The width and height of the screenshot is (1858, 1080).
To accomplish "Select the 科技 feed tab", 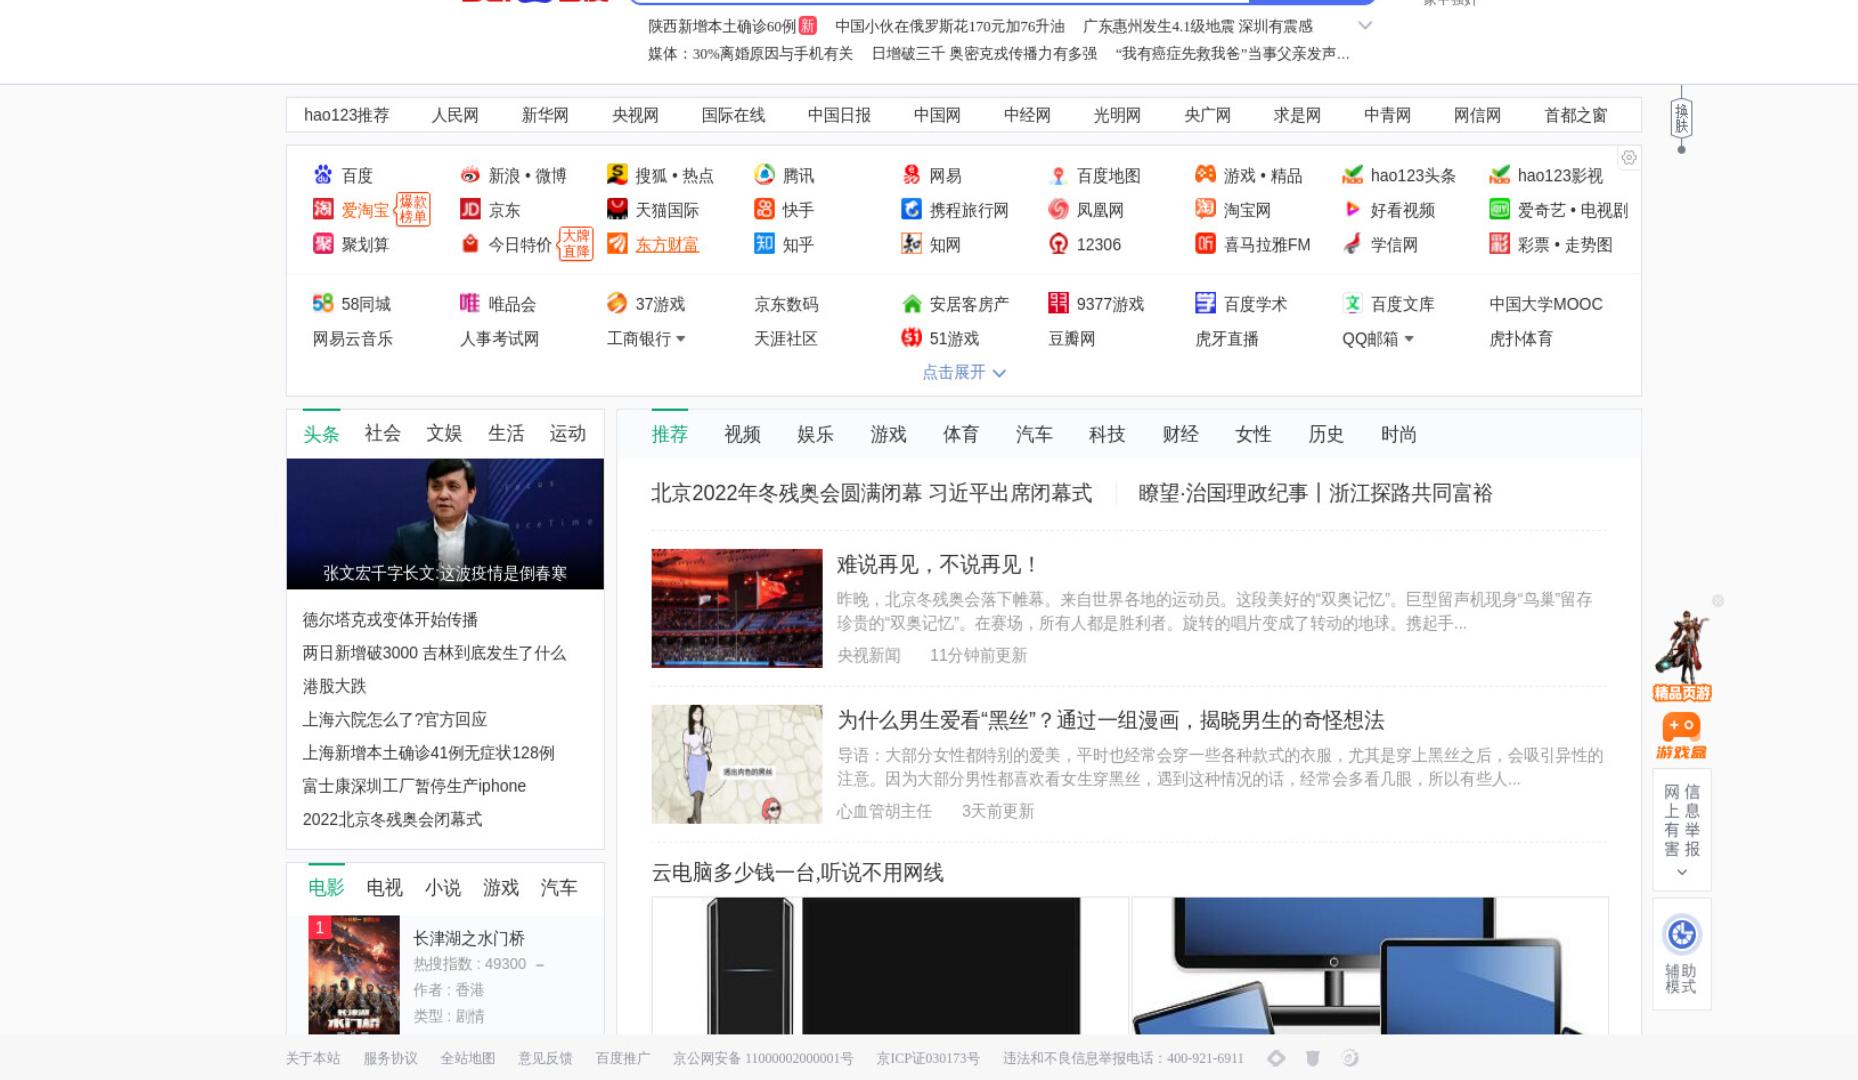I will click(x=1107, y=434).
